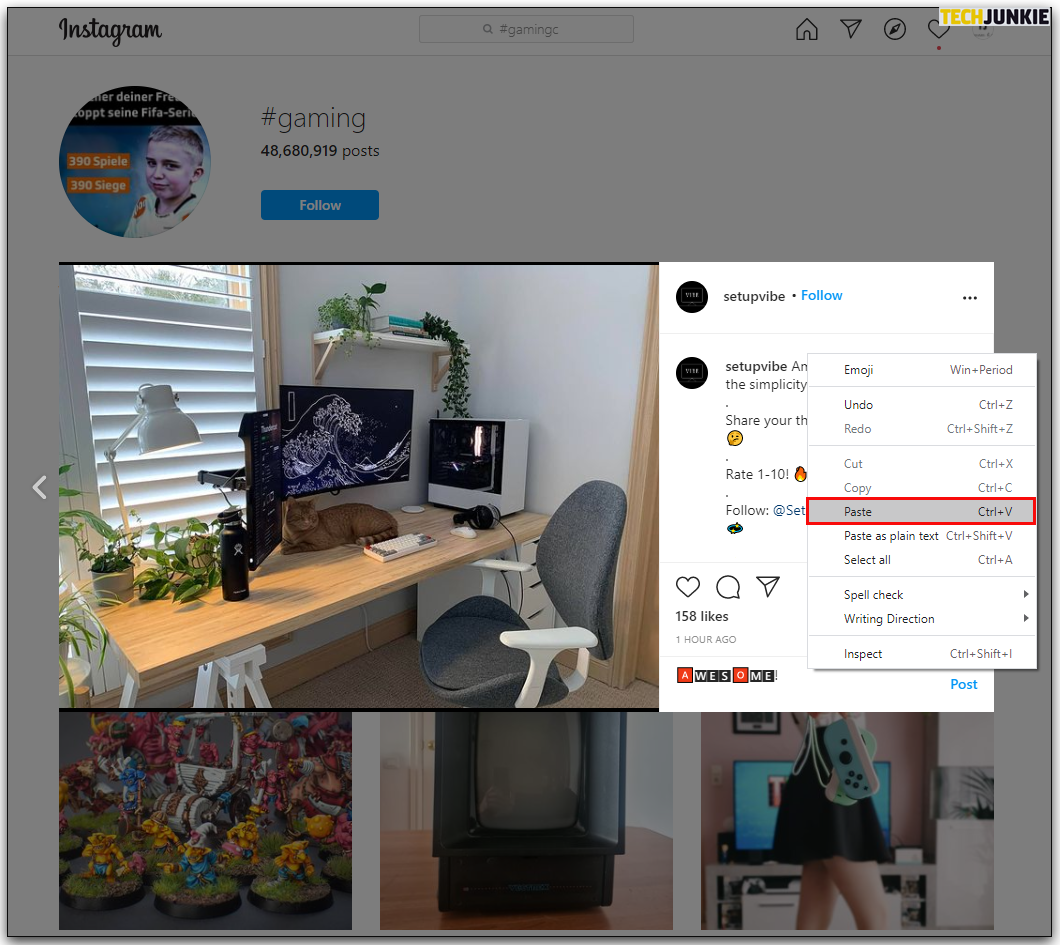Viewport: 1060px width, 945px height.
Task: Select Copy in the context menu
Action: coord(922,488)
